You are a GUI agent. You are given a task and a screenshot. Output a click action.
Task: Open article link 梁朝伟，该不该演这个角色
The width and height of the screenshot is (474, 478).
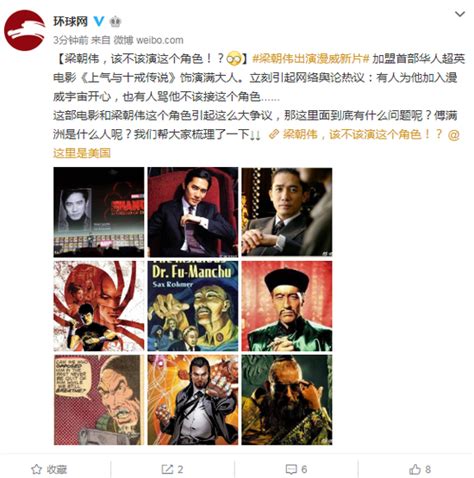click(356, 134)
